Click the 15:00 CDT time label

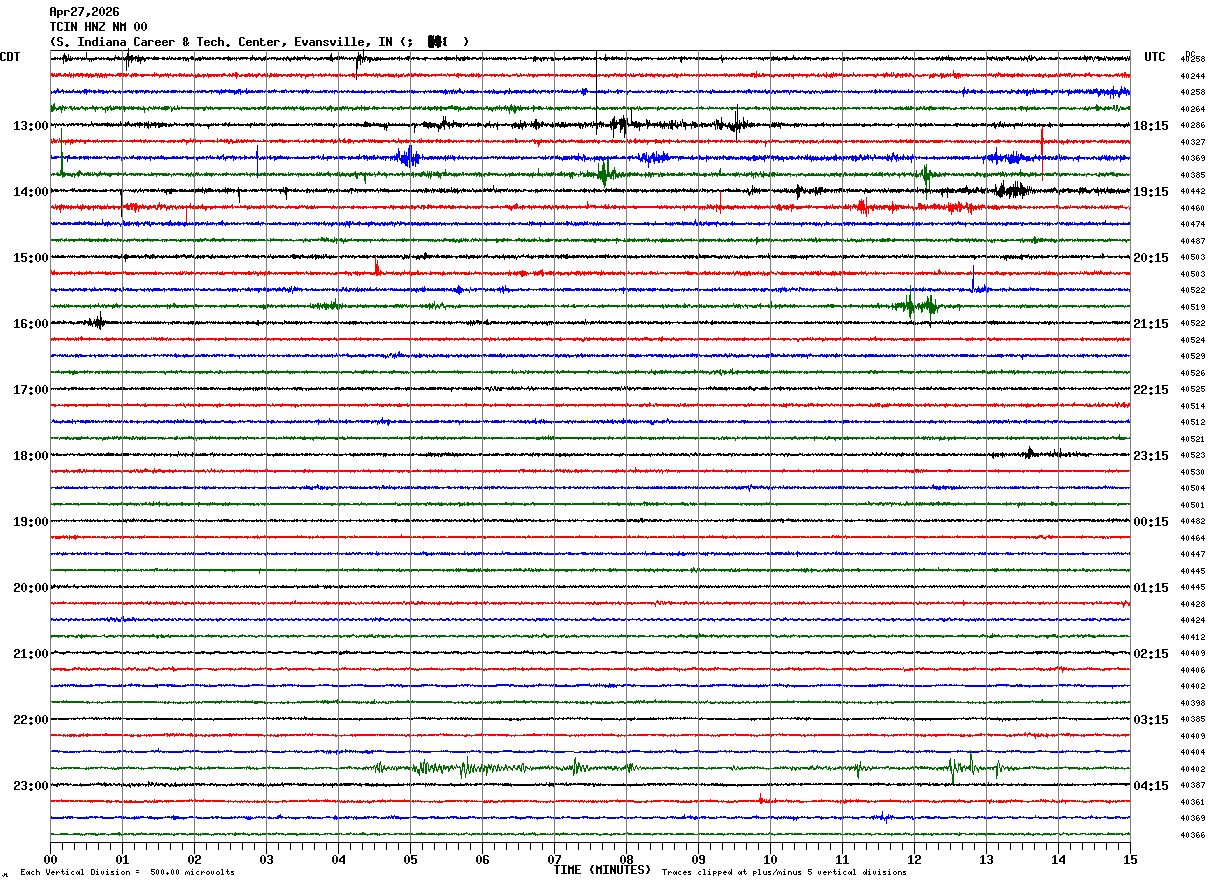tap(31, 258)
